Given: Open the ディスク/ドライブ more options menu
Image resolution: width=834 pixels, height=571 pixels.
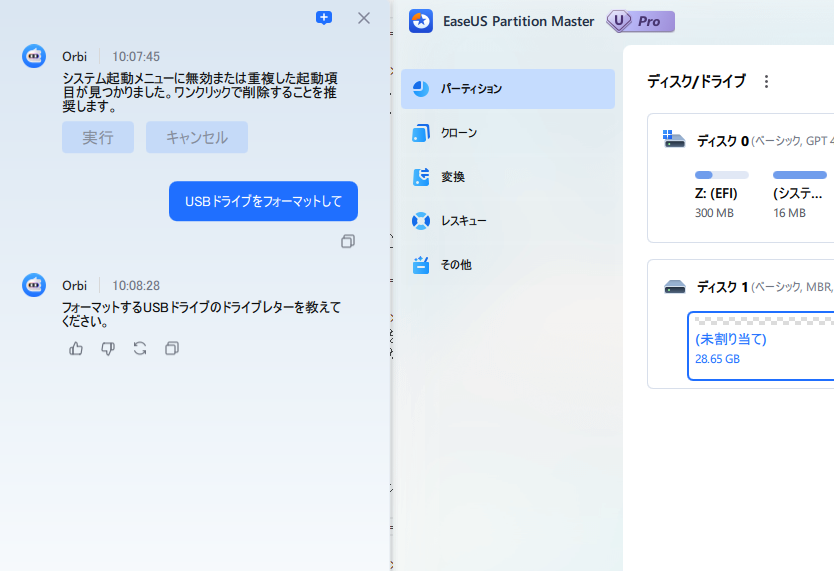Looking at the screenshot, I should pyautogui.click(x=766, y=81).
